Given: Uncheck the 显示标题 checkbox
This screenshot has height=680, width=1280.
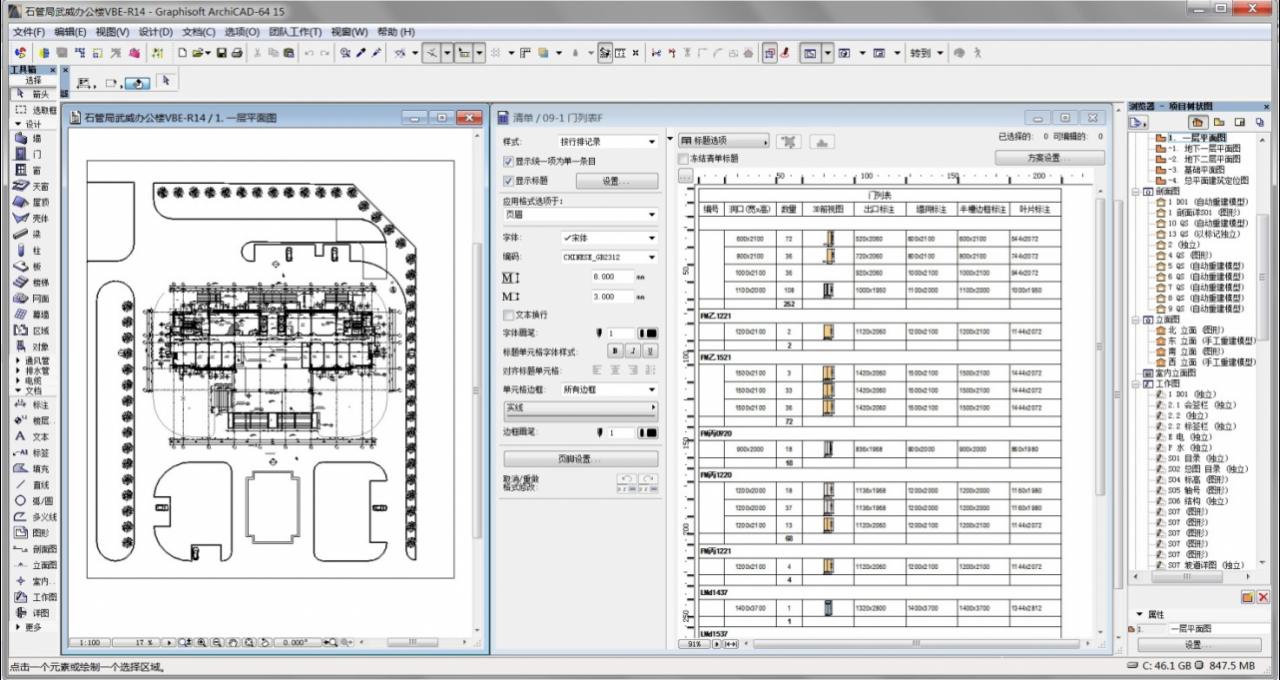Looking at the screenshot, I should pyautogui.click(x=508, y=181).
